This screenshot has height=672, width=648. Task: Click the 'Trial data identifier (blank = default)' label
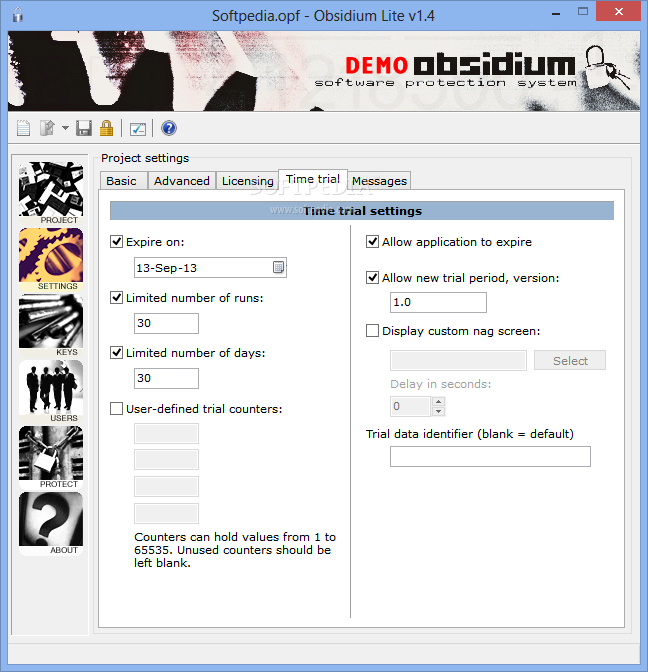pyautogui.click(x=470, y=434)
